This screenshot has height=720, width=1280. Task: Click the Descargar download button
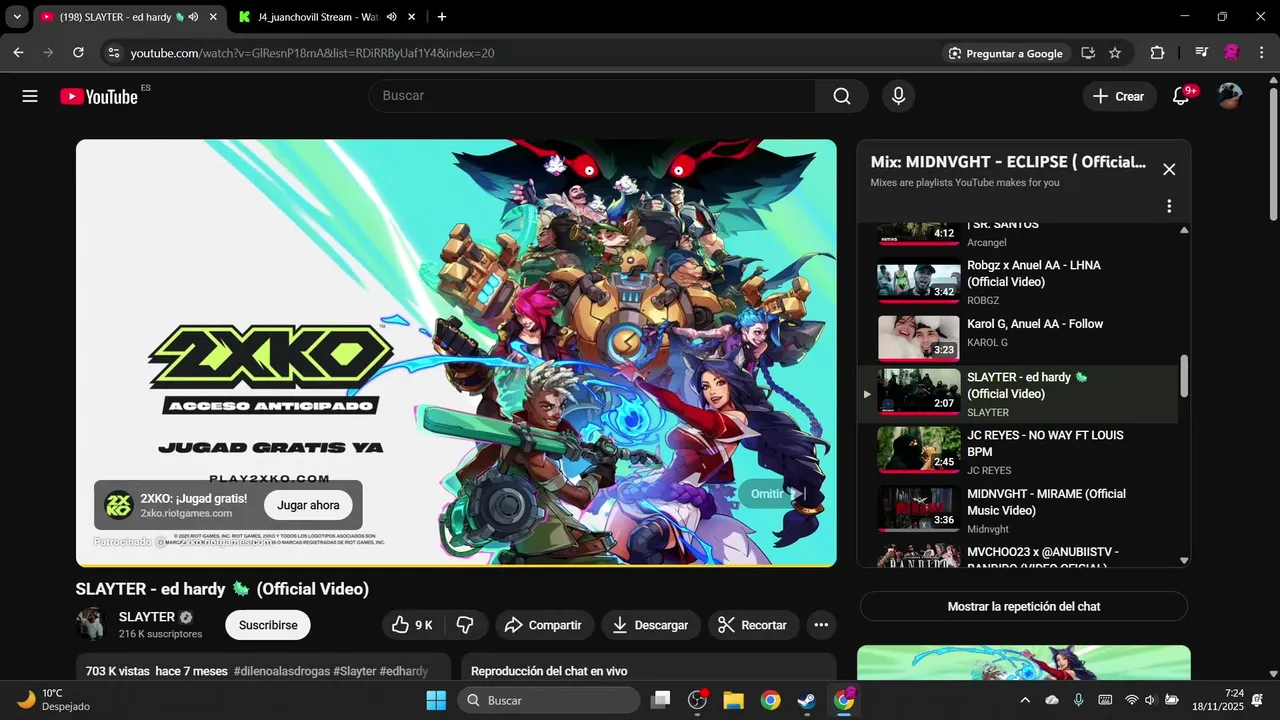pos(650,625)
